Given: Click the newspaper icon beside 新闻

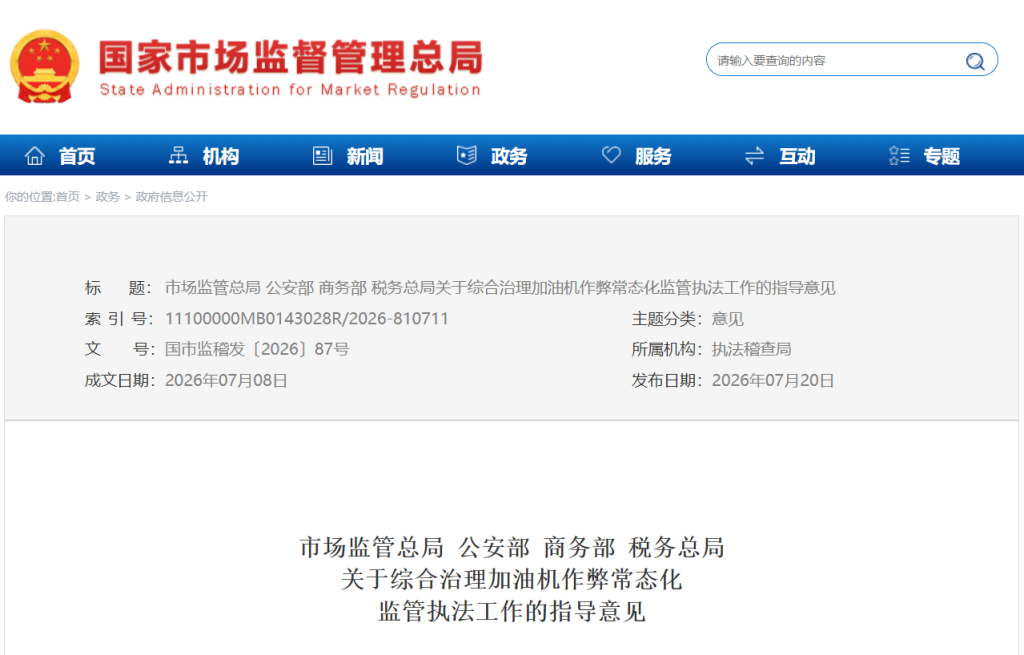Looking at the screenshot, I should (323, 155).
